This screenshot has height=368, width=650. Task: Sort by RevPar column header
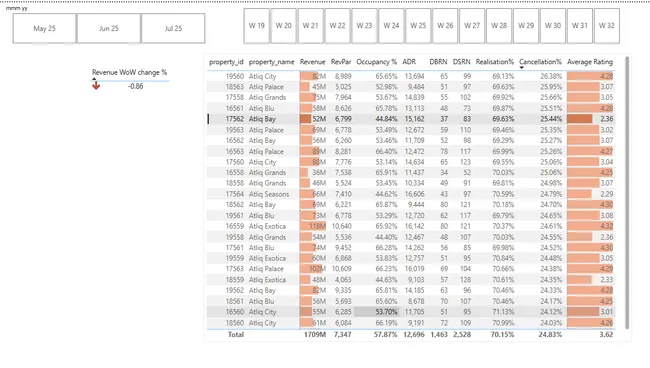tap(341, 62)
